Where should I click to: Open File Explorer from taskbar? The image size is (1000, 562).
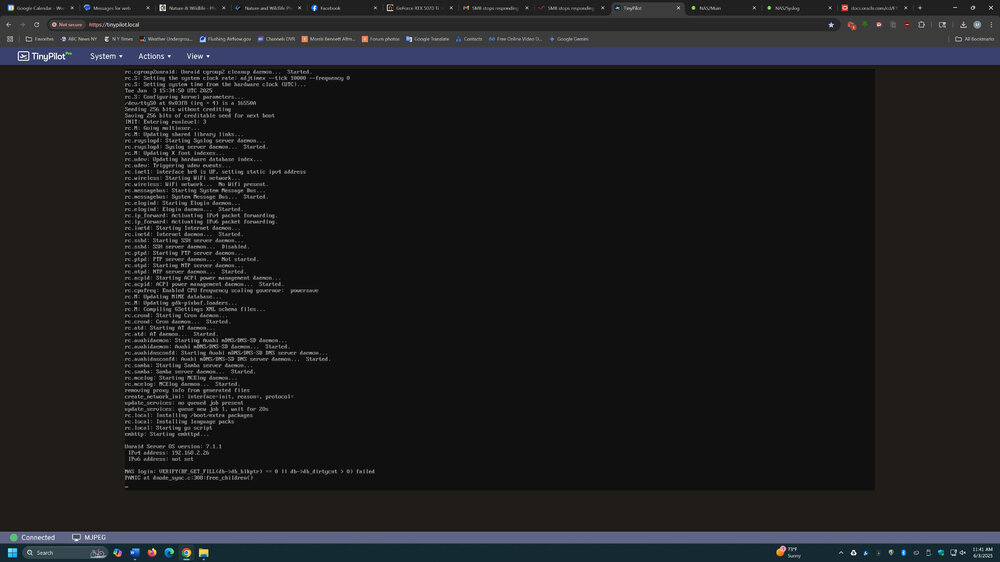click(x=203, y=552)
